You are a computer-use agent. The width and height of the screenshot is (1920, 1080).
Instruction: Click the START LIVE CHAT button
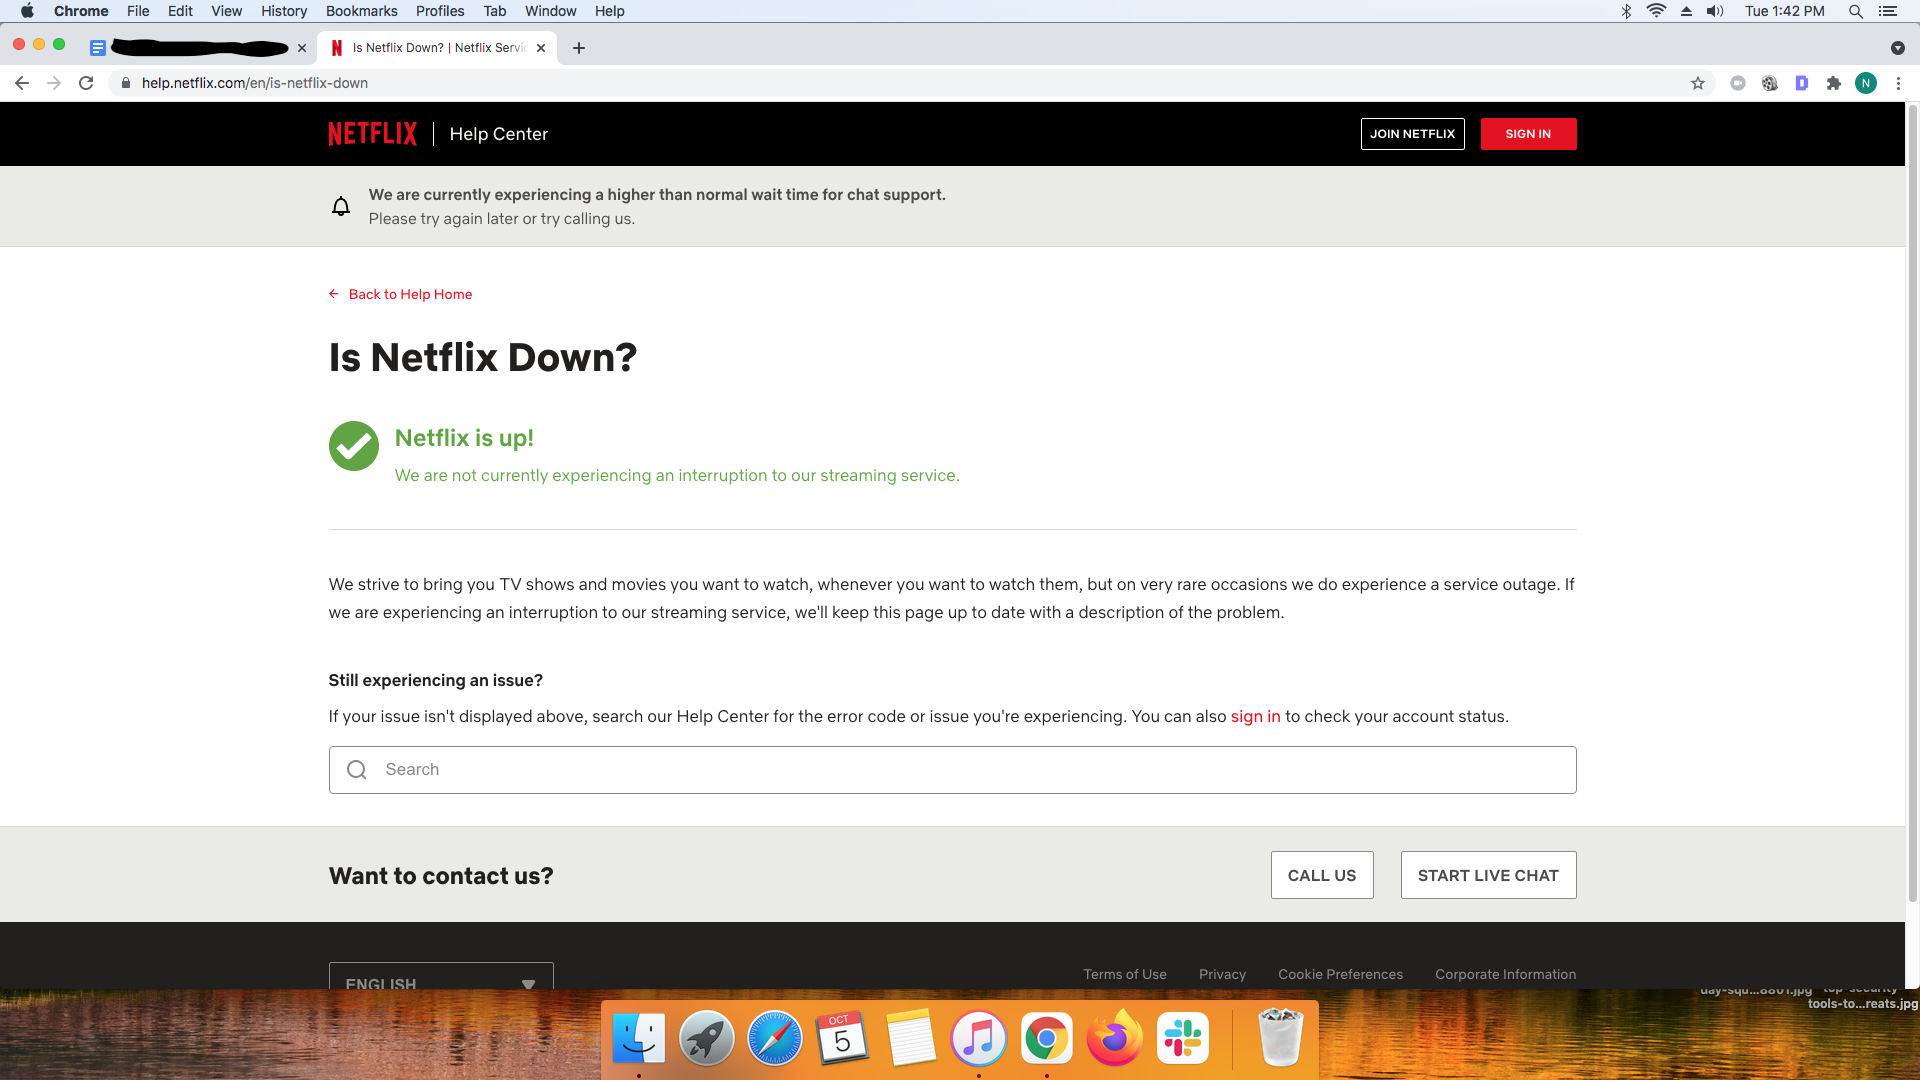click(1489, 875)
